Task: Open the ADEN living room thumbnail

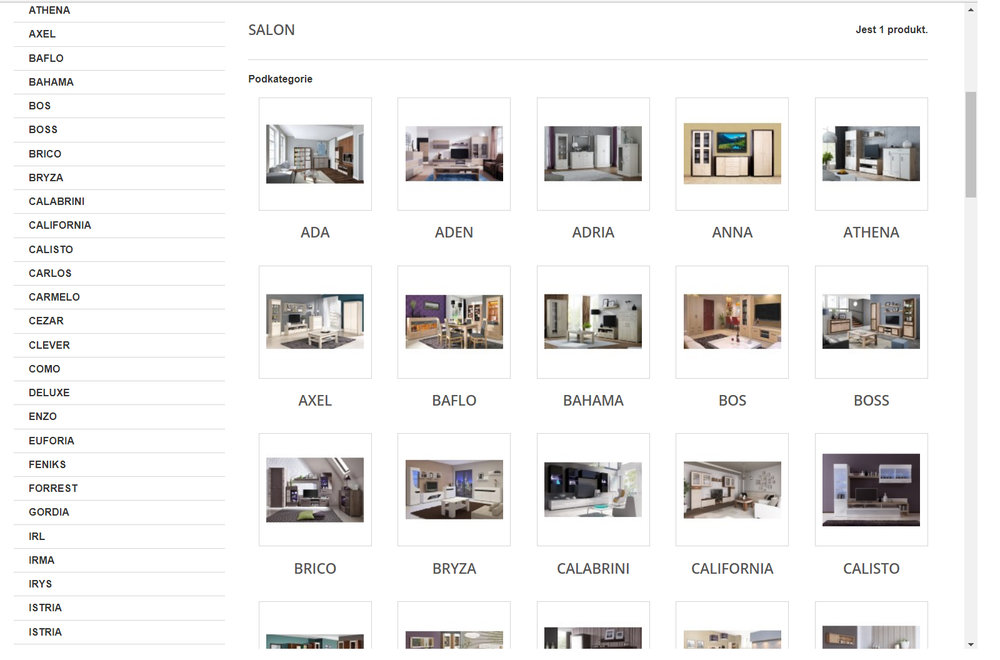Action: [x=454, y=154]
